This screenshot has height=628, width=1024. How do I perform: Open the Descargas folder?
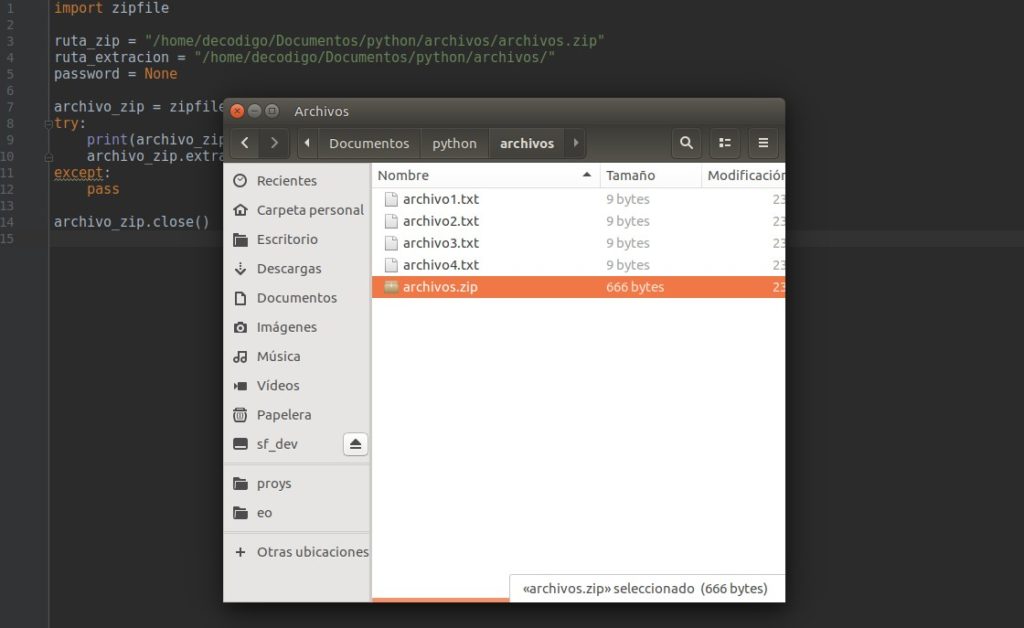coord(291,269)
